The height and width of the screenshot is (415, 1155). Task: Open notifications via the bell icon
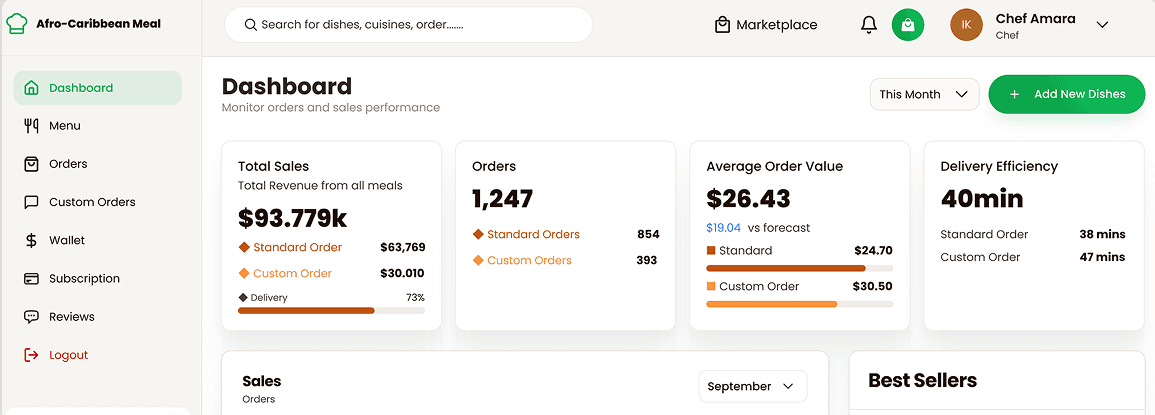click(x=869, y=25)
